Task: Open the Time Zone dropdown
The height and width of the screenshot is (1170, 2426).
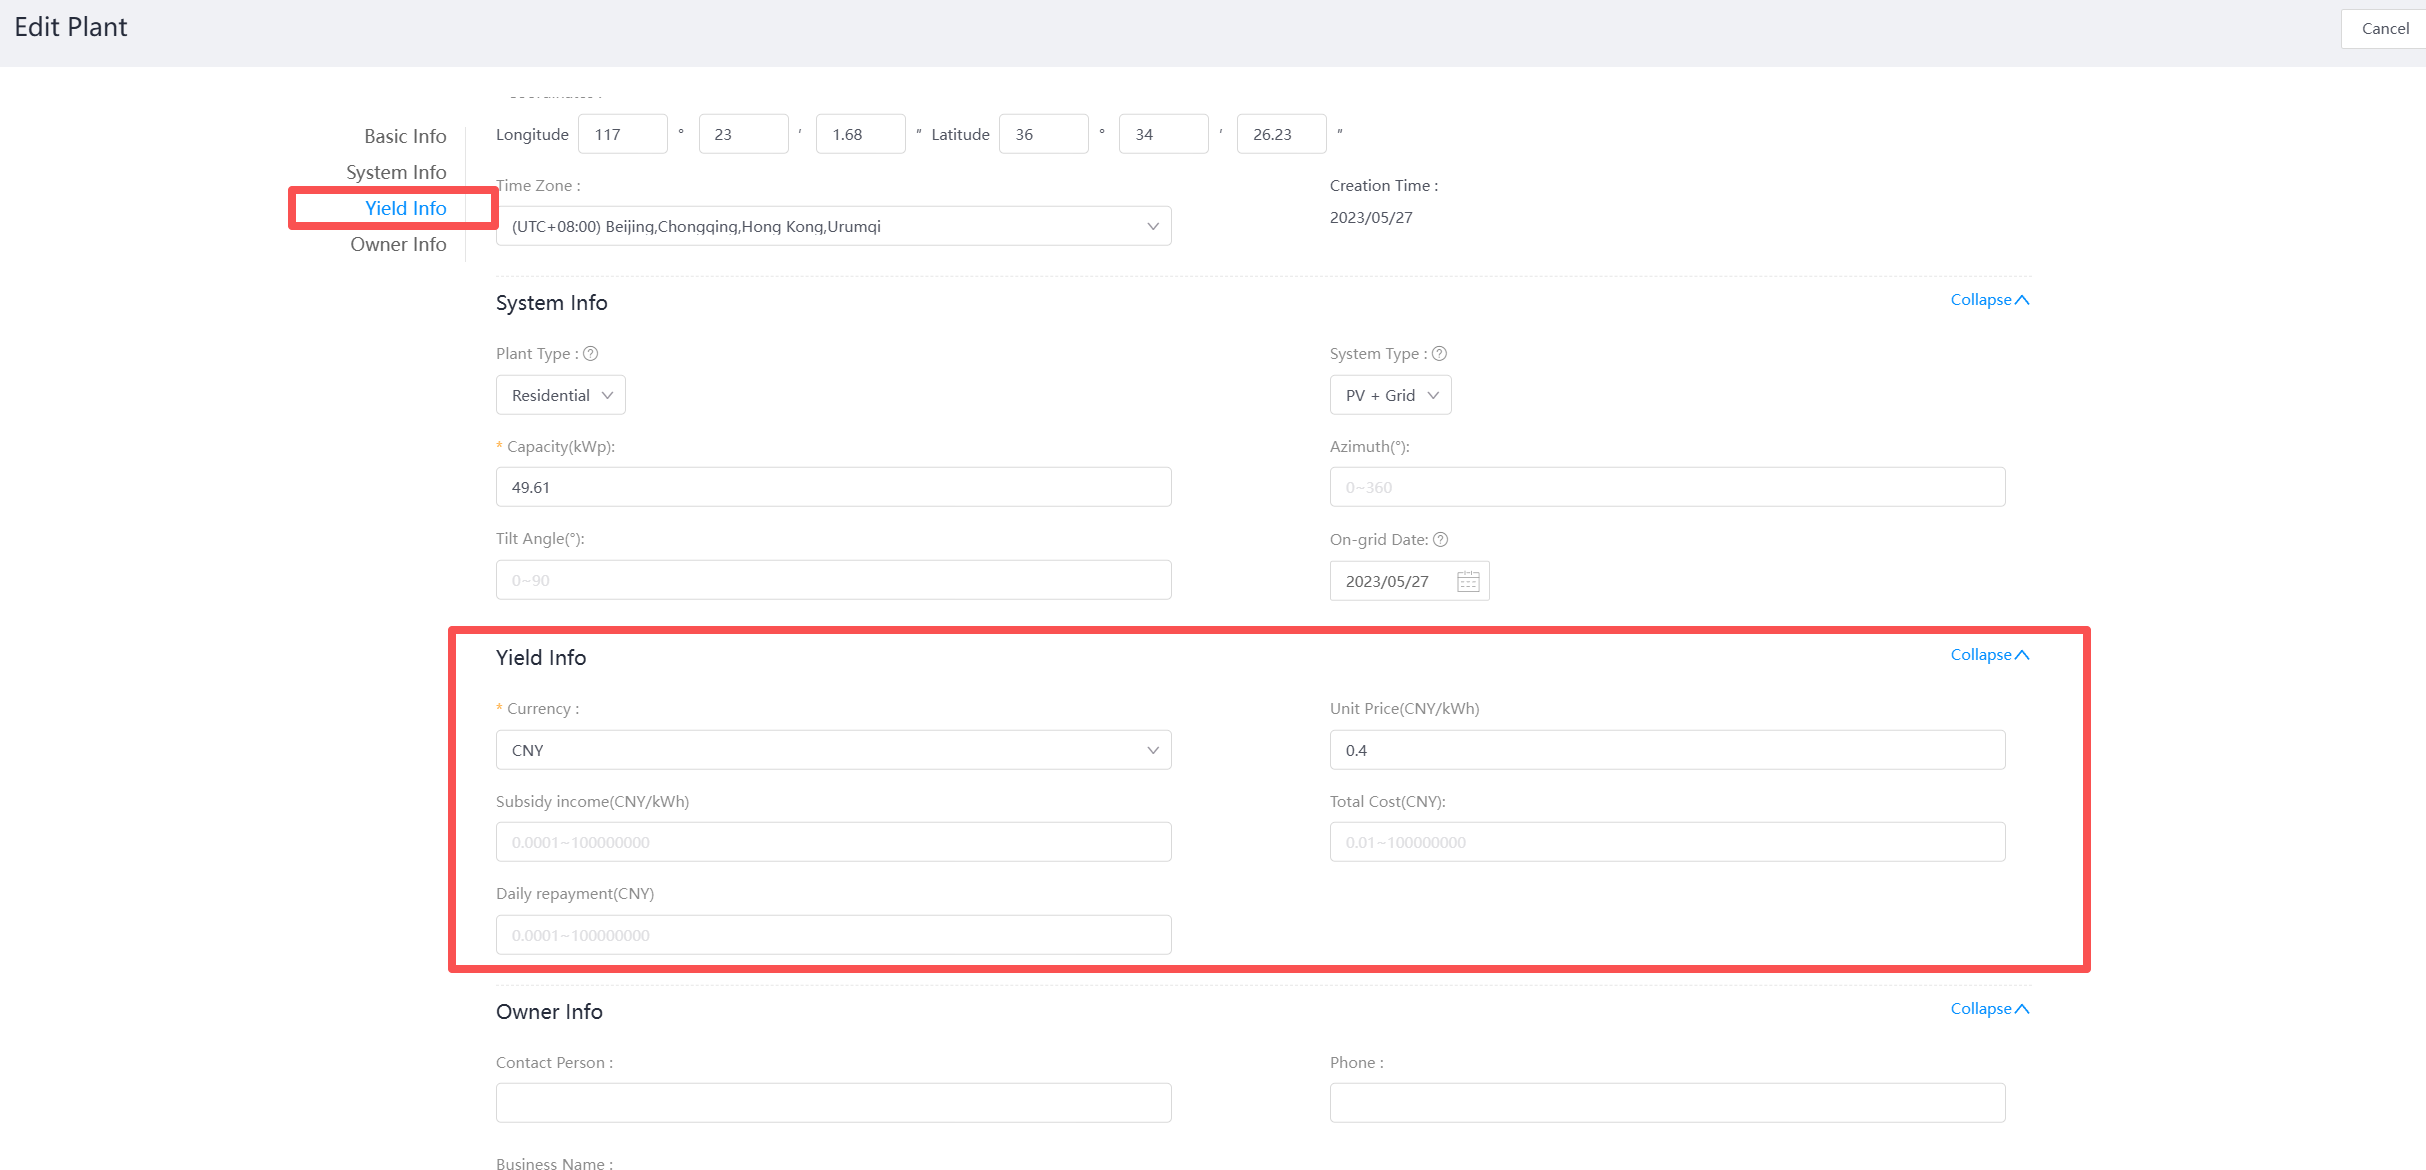Action: coord(833,227)
